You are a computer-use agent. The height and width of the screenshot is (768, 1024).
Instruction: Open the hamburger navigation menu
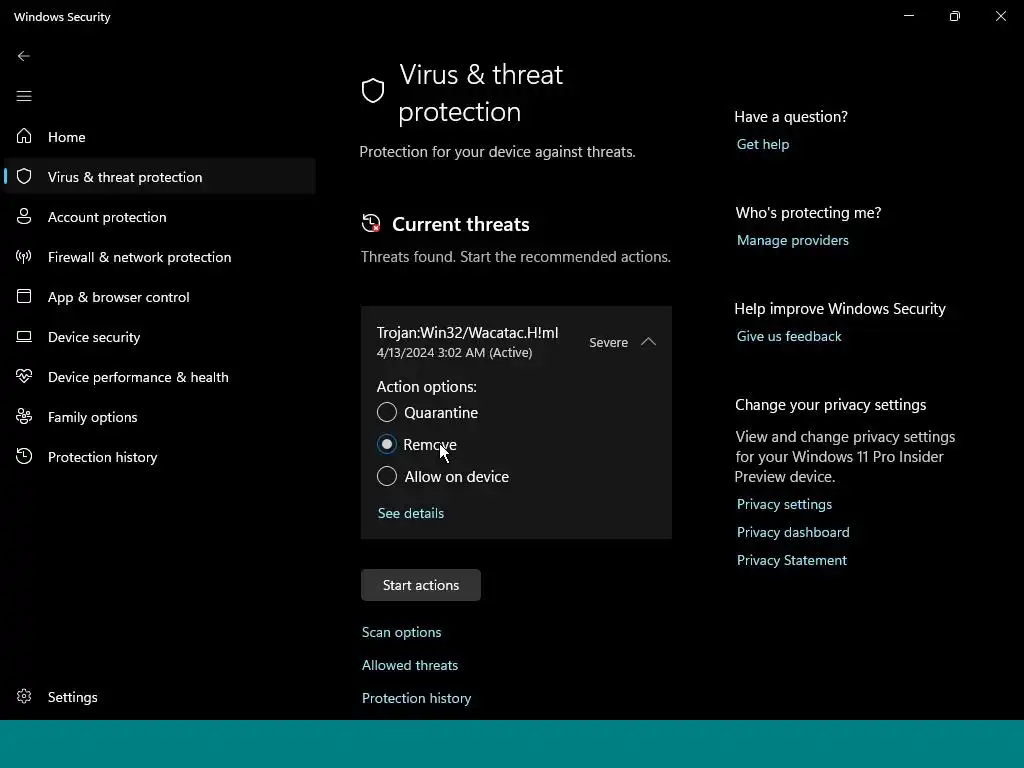pos(24,97)
